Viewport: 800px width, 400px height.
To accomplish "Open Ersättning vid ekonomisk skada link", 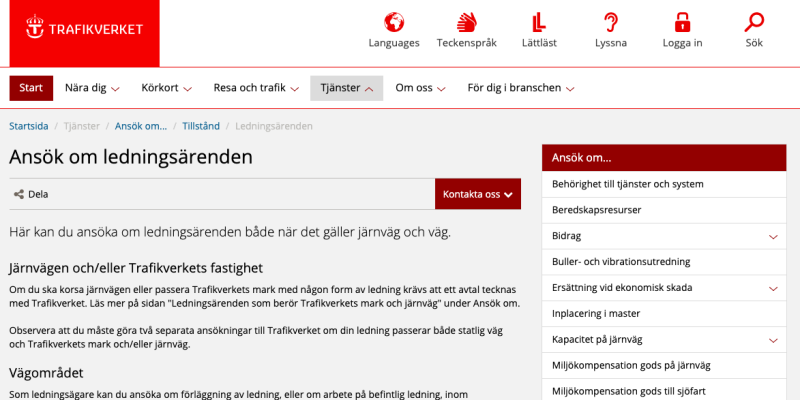I will [622, 288].
